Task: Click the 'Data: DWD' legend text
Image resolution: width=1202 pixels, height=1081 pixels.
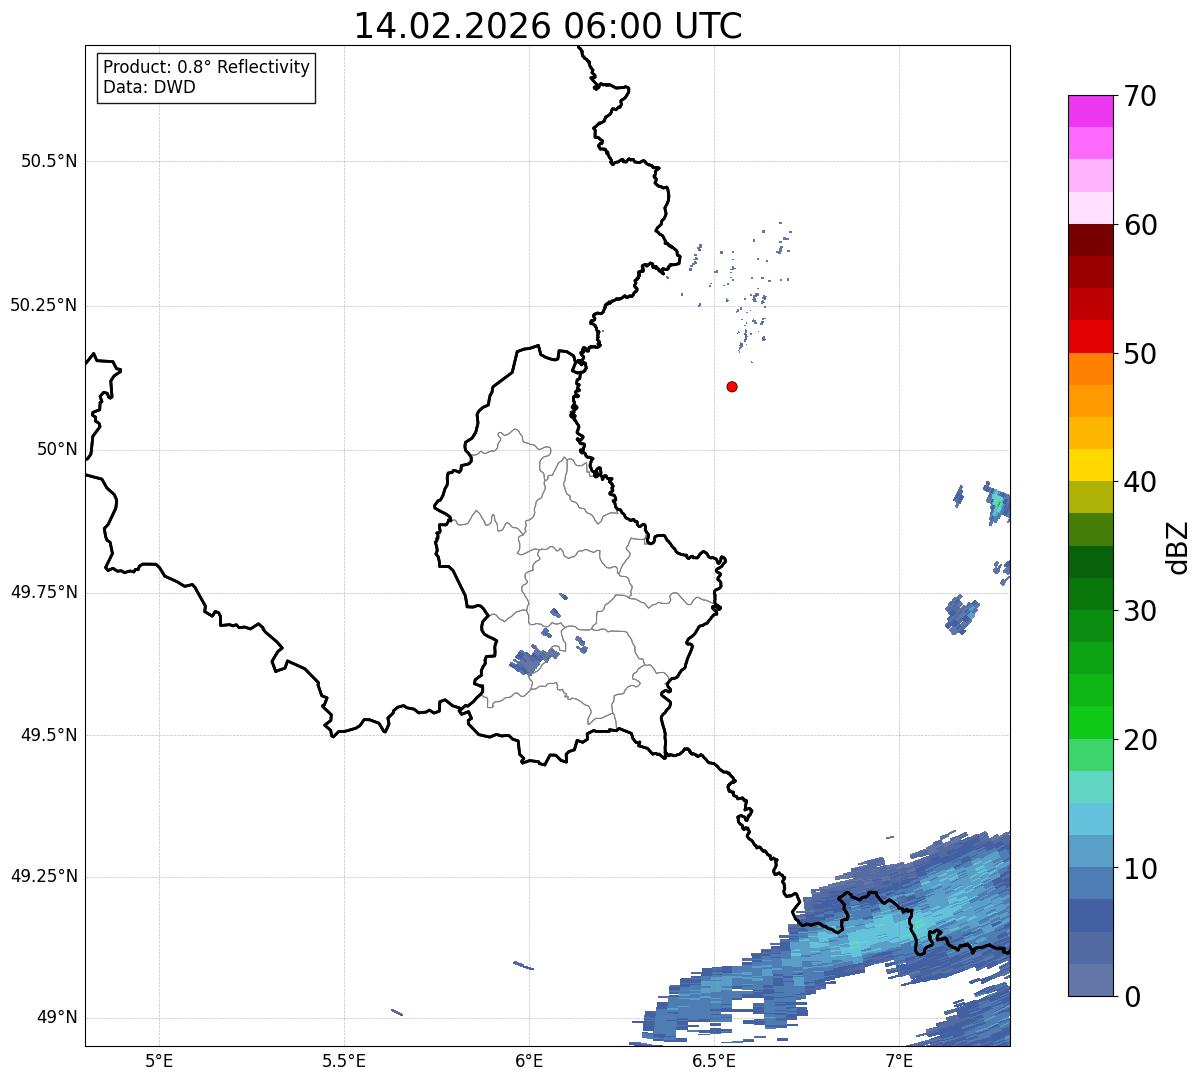Action: coord(149,87)
